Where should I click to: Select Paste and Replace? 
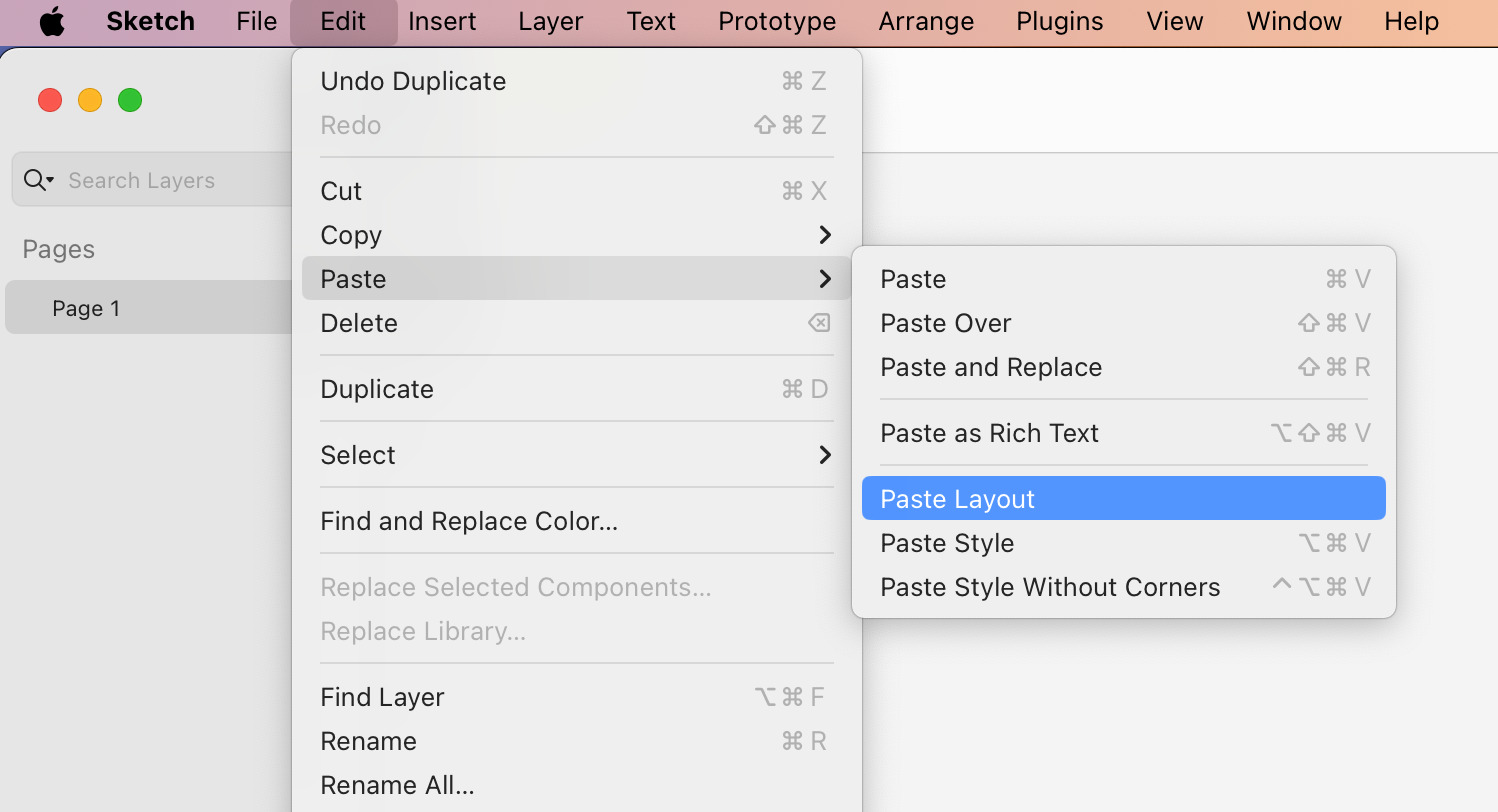tap(1124, 367)
